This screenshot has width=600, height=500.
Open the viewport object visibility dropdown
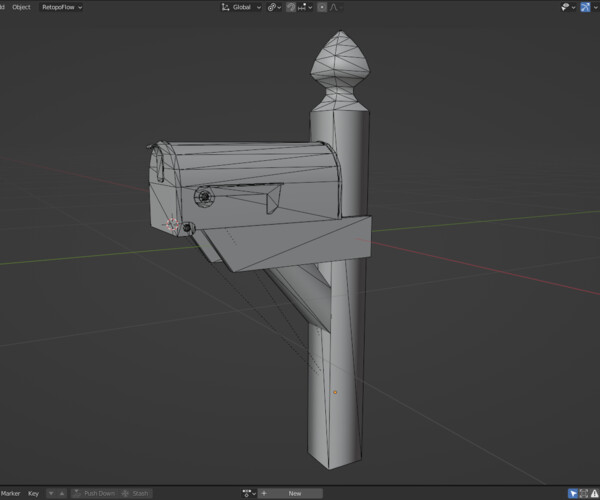(568, 7)
